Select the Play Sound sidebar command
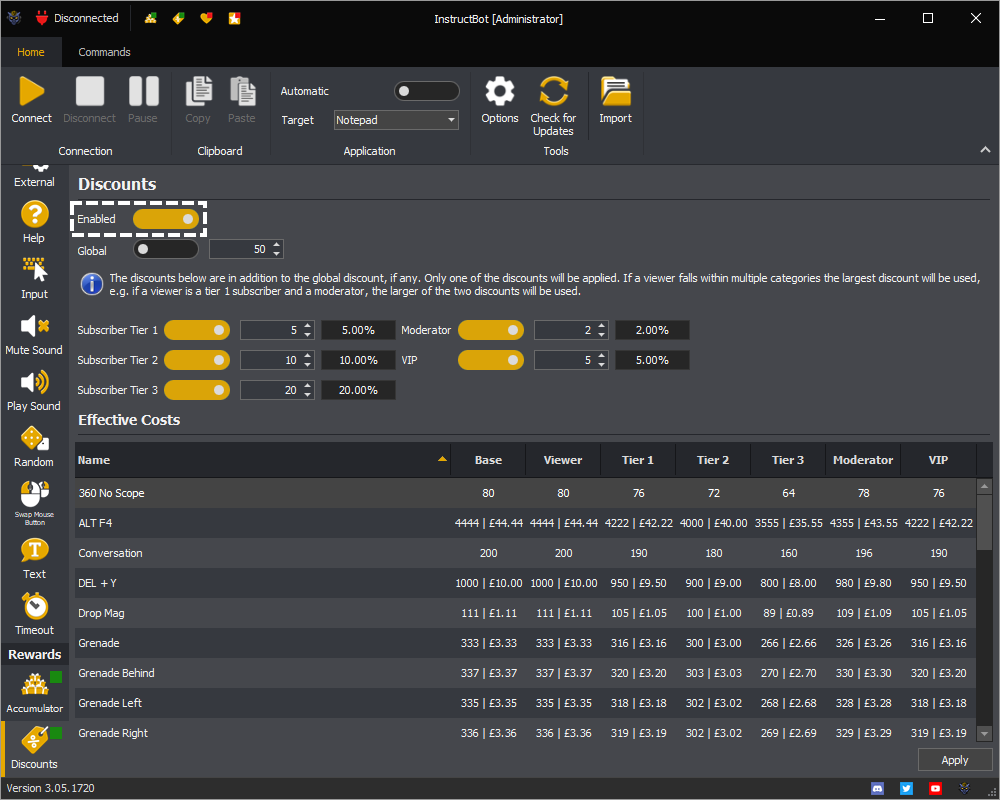The image size is (1000, 800). point(34,390)
